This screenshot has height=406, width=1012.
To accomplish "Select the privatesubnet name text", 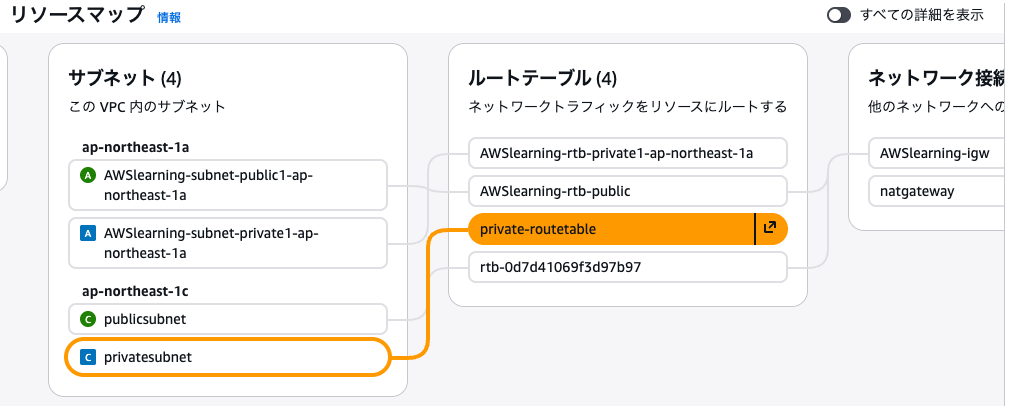I will click(x=147, y=357).
